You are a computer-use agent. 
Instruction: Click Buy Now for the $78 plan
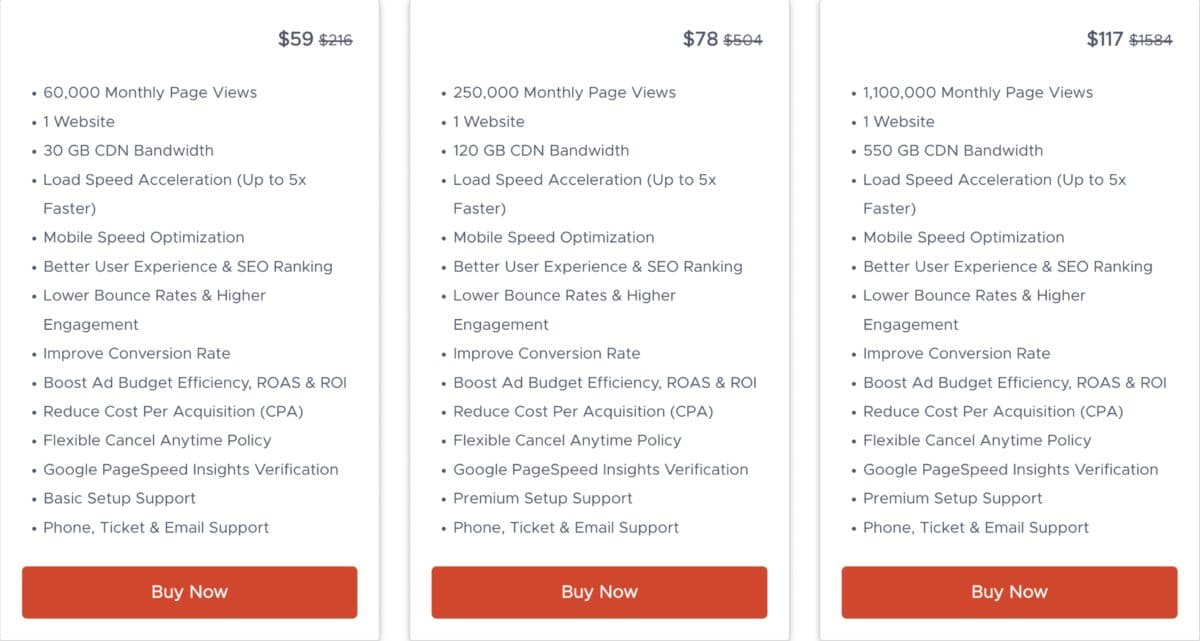599,592
